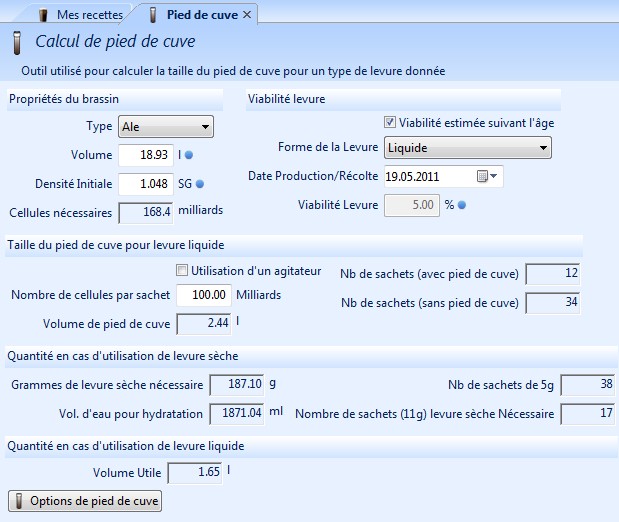
Task: Click the glass icon on Mes recettes tab
Action: click(42, 15)
